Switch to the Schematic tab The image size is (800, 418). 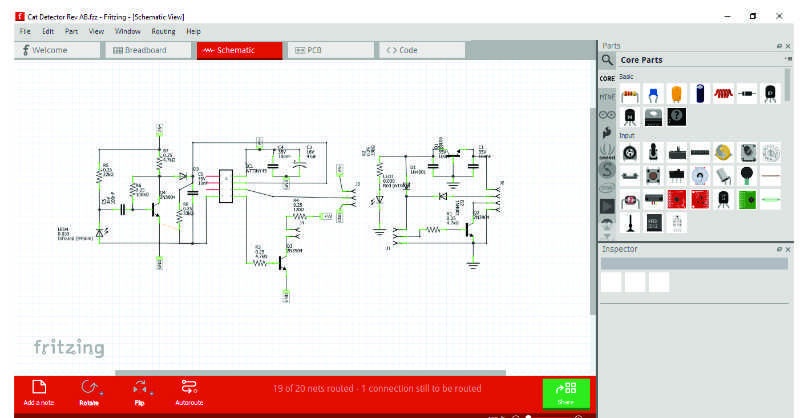pyautogui.click(x=239, y=50)
